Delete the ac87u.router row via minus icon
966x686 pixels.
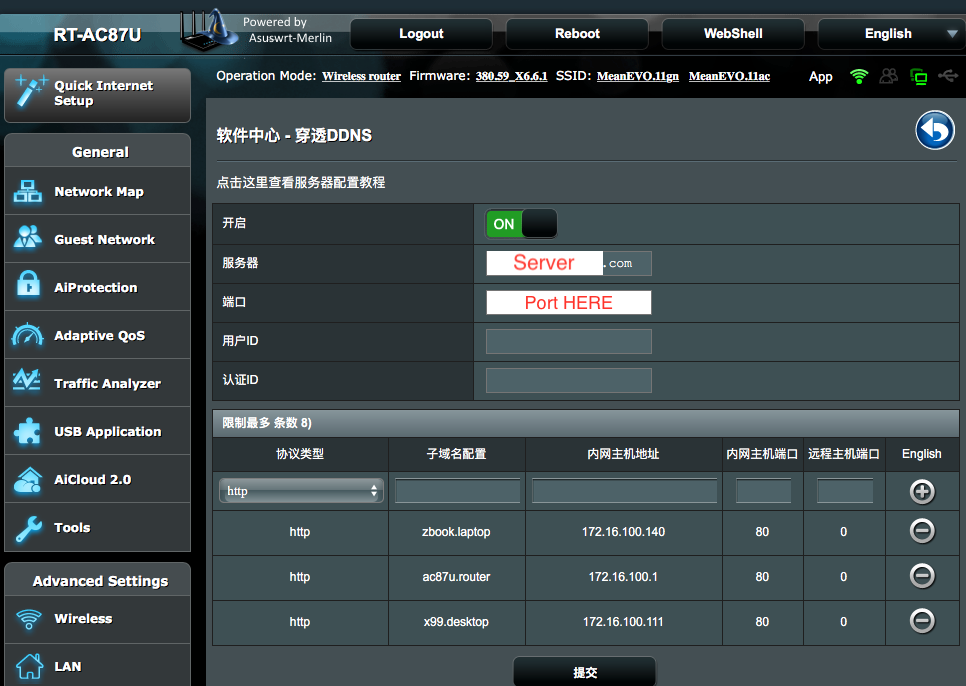coord(921,576)
